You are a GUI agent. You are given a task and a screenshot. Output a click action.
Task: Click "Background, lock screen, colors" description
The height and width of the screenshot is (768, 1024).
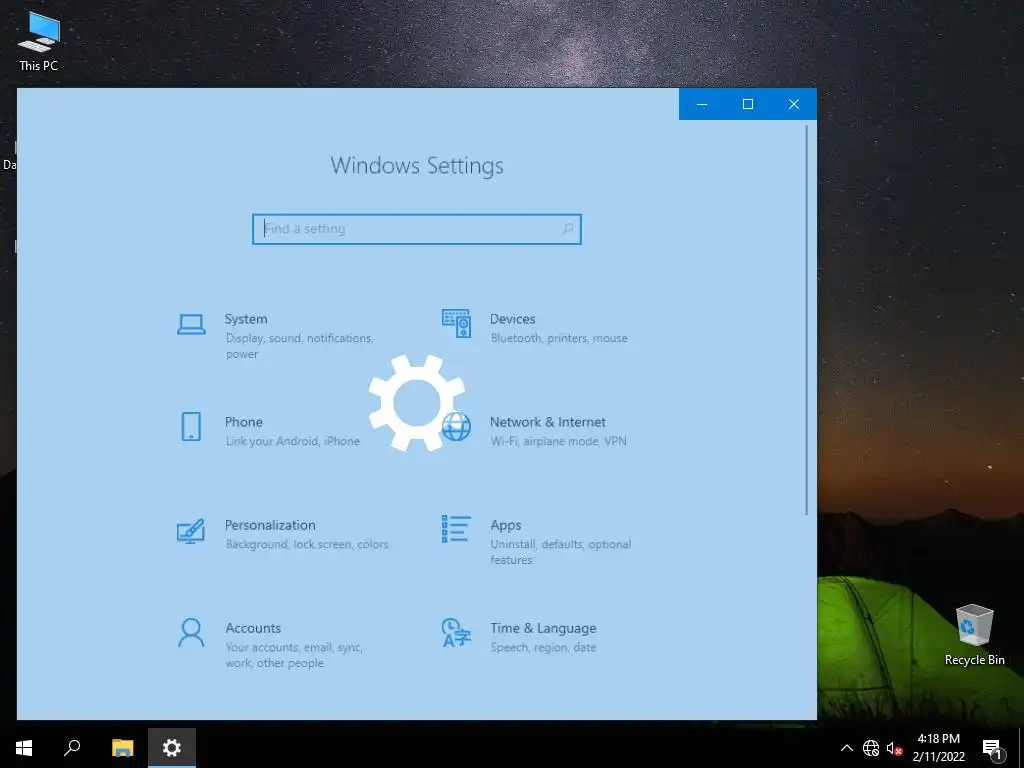(x=307, y=545)
